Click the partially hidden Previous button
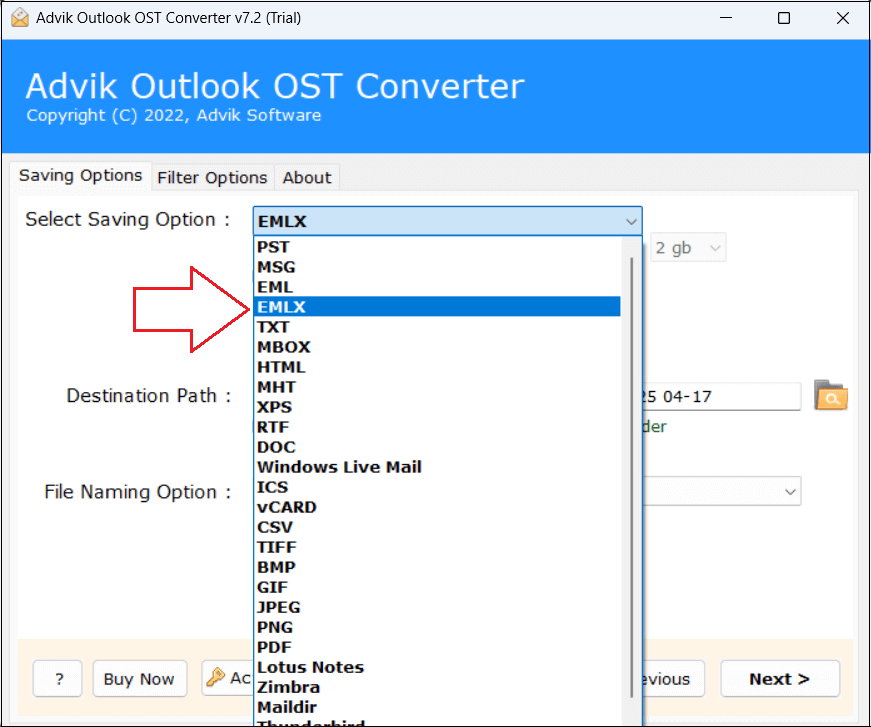871x727 pixels. (673, 678)
